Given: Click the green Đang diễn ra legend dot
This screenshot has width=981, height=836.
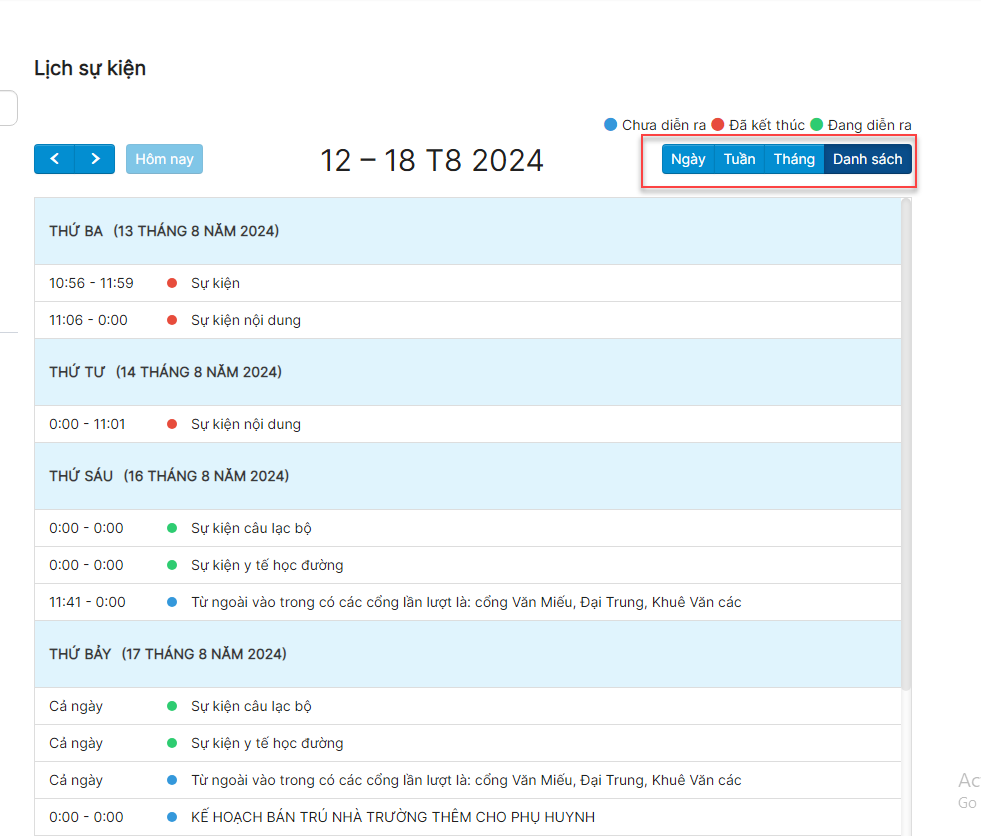Looking at the screenshot, I should pyautogui.click(x=816, y=125).
